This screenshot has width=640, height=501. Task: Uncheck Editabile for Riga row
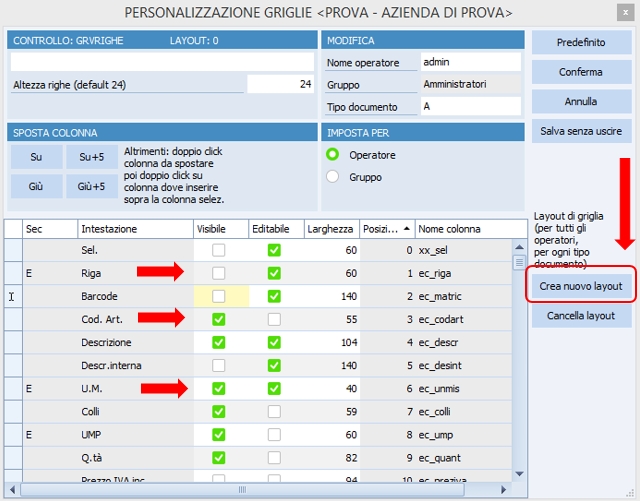(274, 273)
